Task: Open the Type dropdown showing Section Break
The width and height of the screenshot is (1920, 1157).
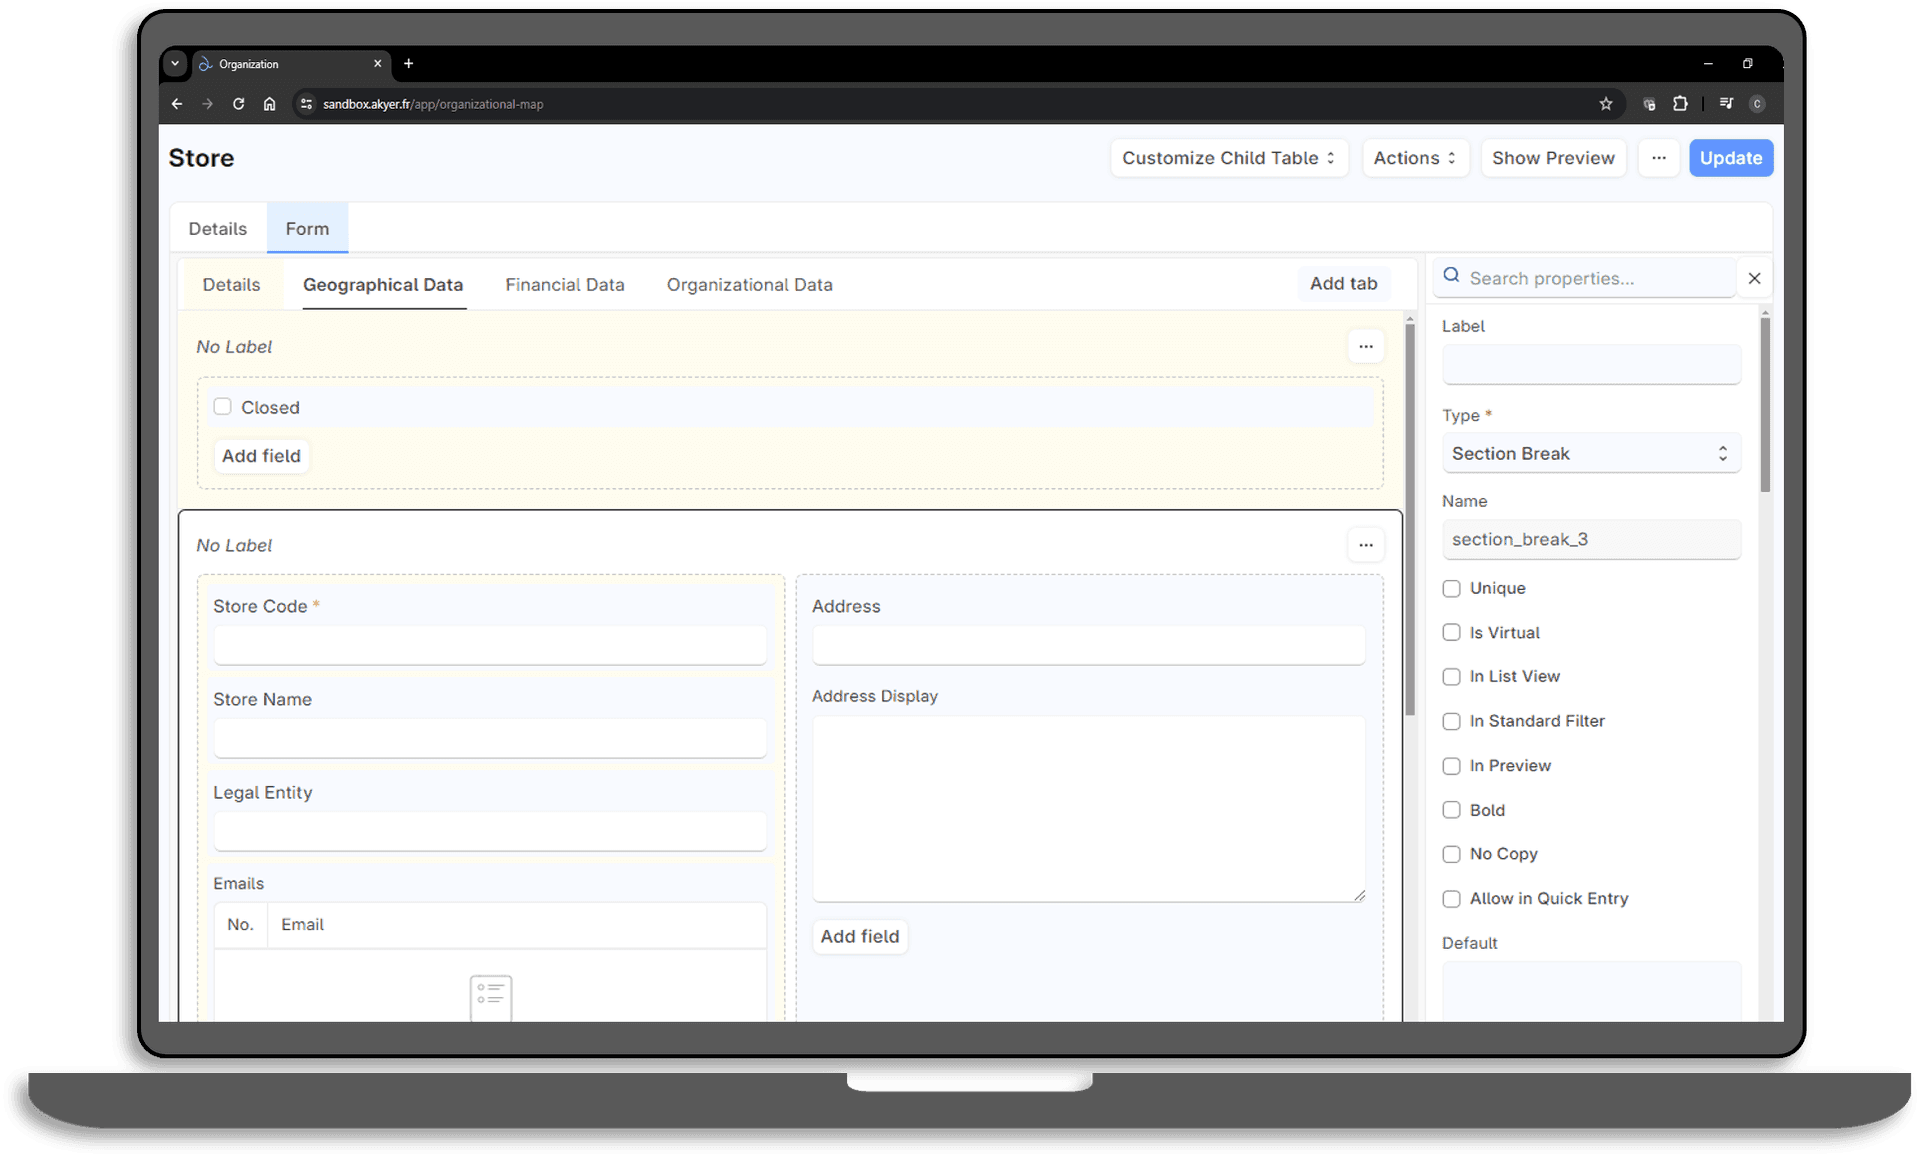Action: (x=1591, y=454)
